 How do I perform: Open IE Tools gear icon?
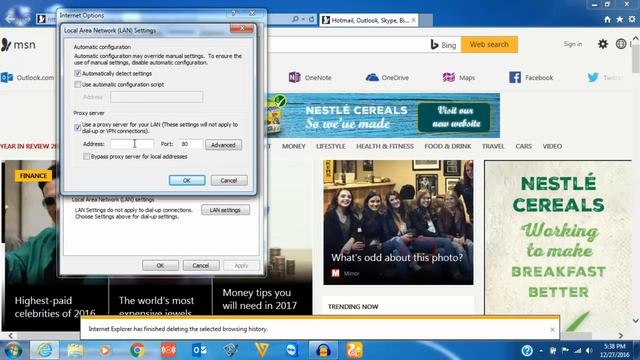pyautogui.click(x=632, y=20)
